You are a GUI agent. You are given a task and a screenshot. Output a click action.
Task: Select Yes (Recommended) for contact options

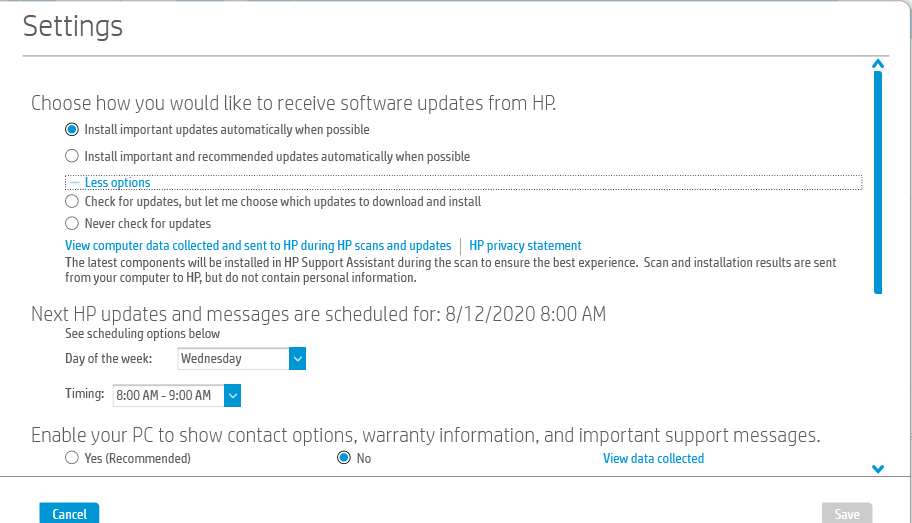pyautogui.click(x=72, y=458)
